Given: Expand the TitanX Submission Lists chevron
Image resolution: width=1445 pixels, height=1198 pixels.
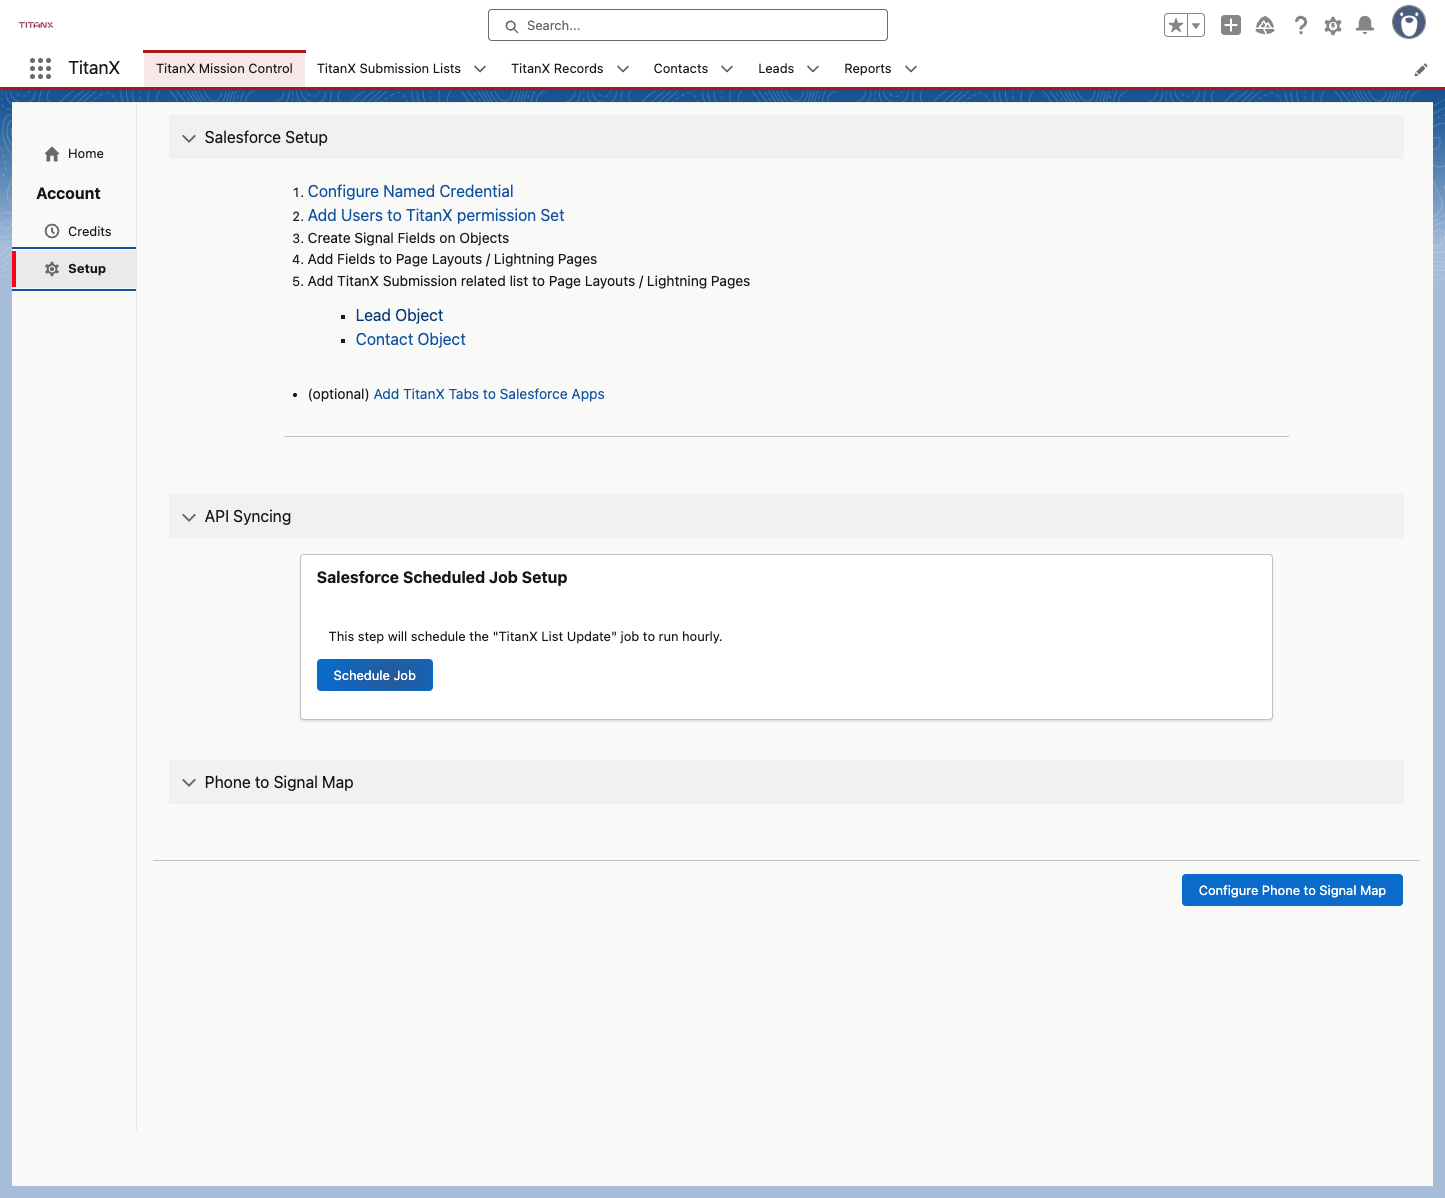Looking at the screenshot, I should [480, 69].
